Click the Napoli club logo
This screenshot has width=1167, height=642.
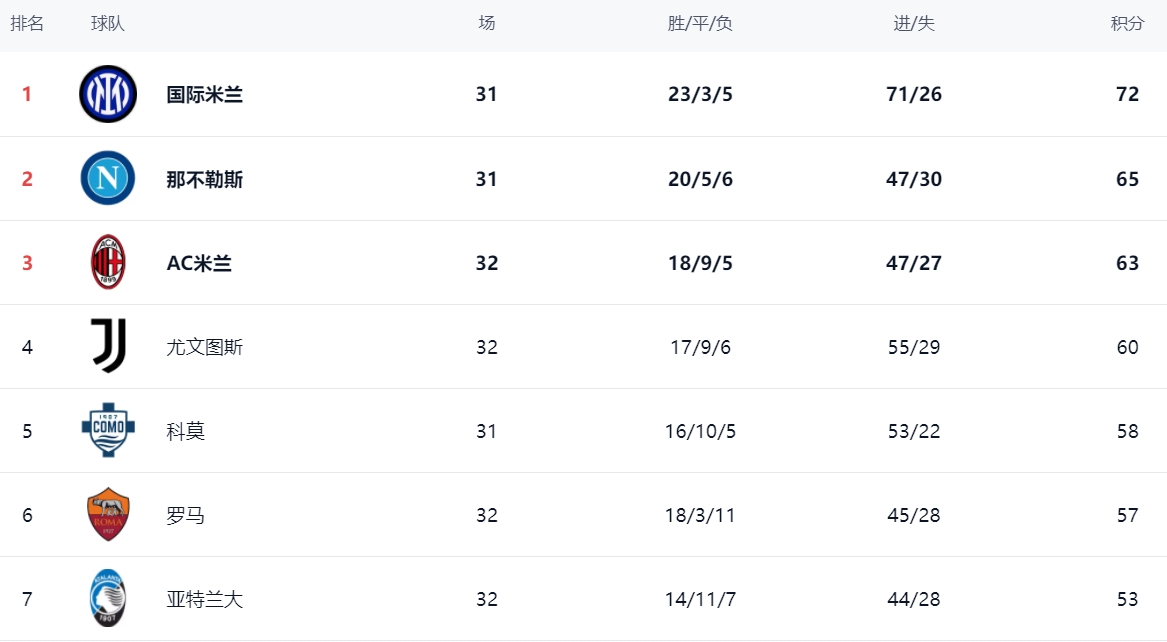pos(108,178)
